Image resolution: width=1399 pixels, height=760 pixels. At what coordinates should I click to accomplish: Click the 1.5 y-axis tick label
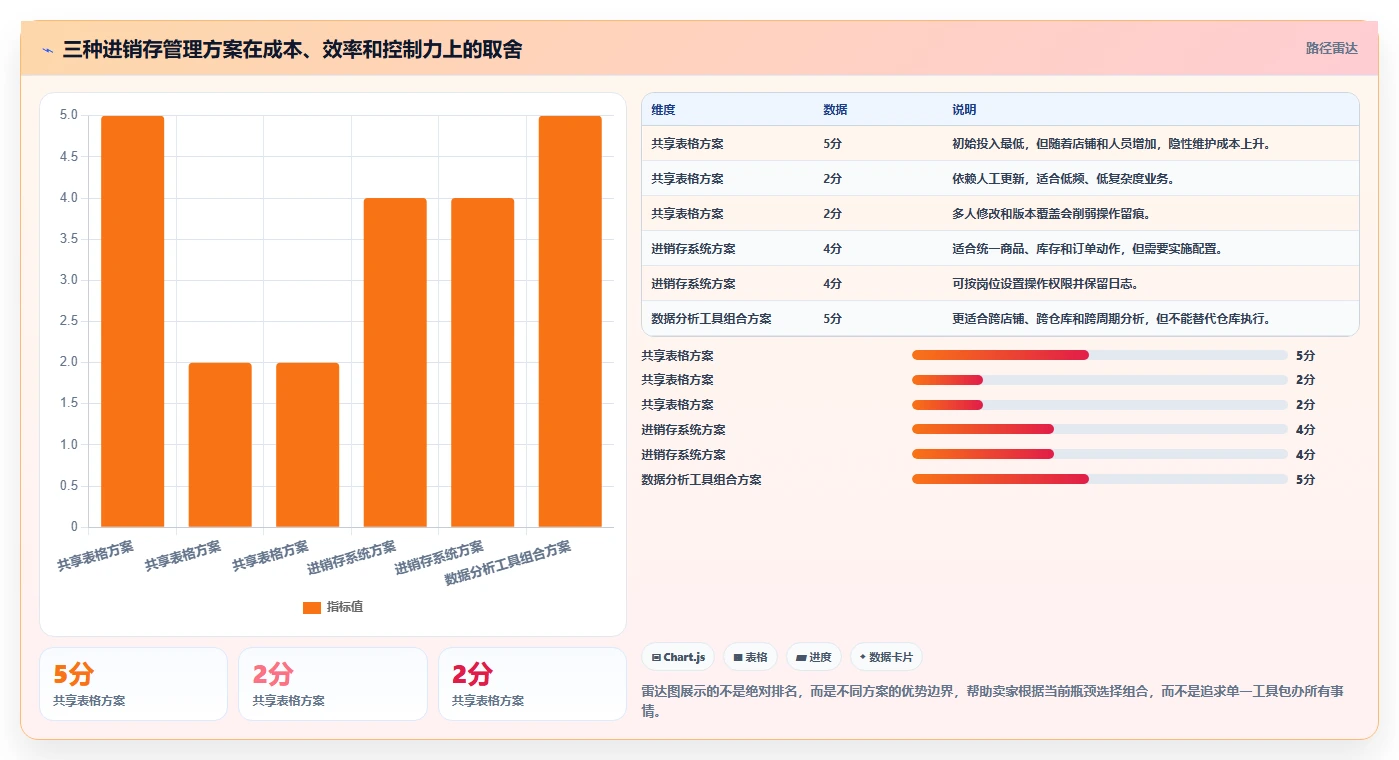click(68, 404)
